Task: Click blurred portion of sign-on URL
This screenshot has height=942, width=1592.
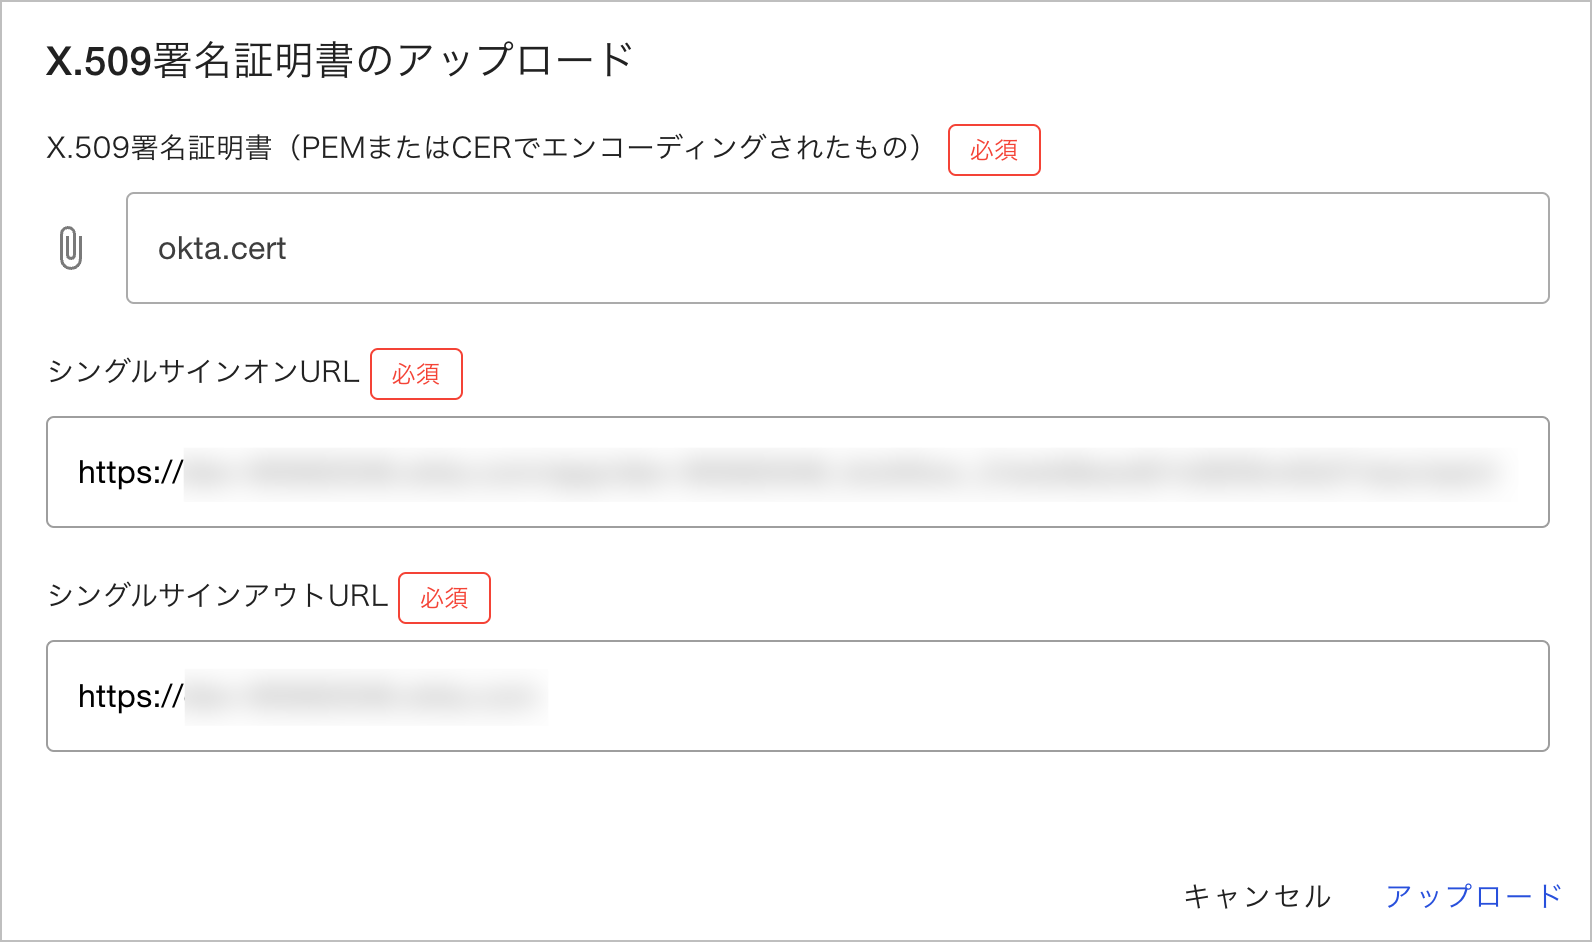Action: coord(850,472)
